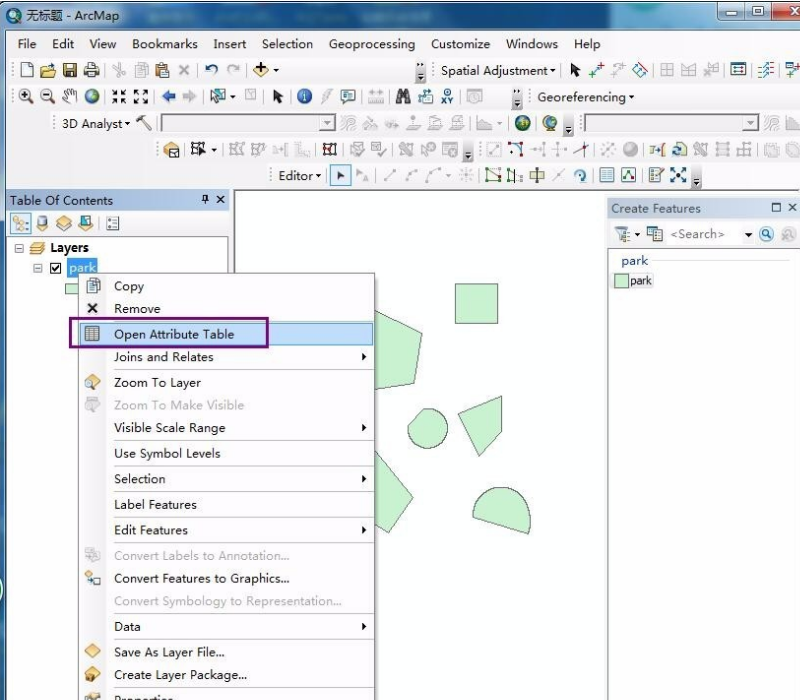Click the List By Selection icon
The image size is (800, 700).
coord(86,223)
